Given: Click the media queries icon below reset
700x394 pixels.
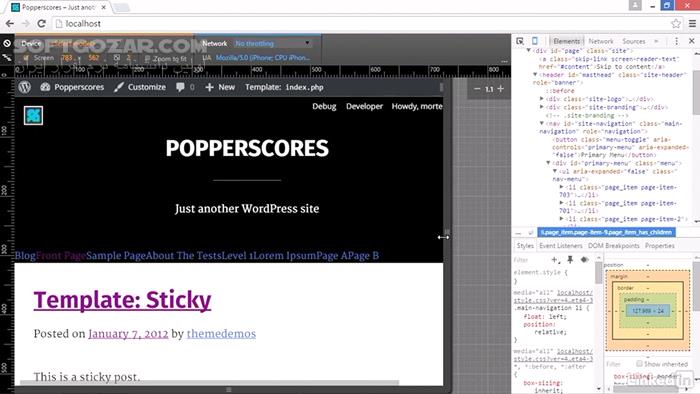Looking at the screenshot, I should [7, 58].
